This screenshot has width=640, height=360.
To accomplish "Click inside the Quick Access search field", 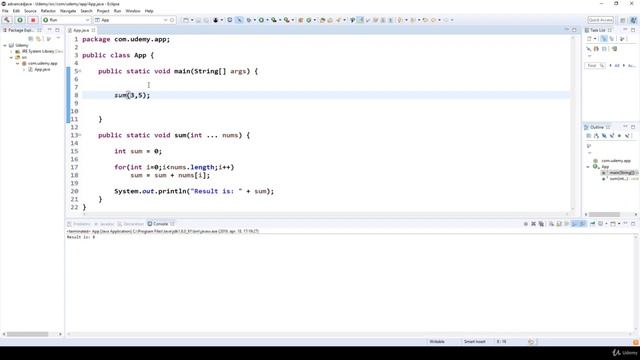I will click(600, 20).
